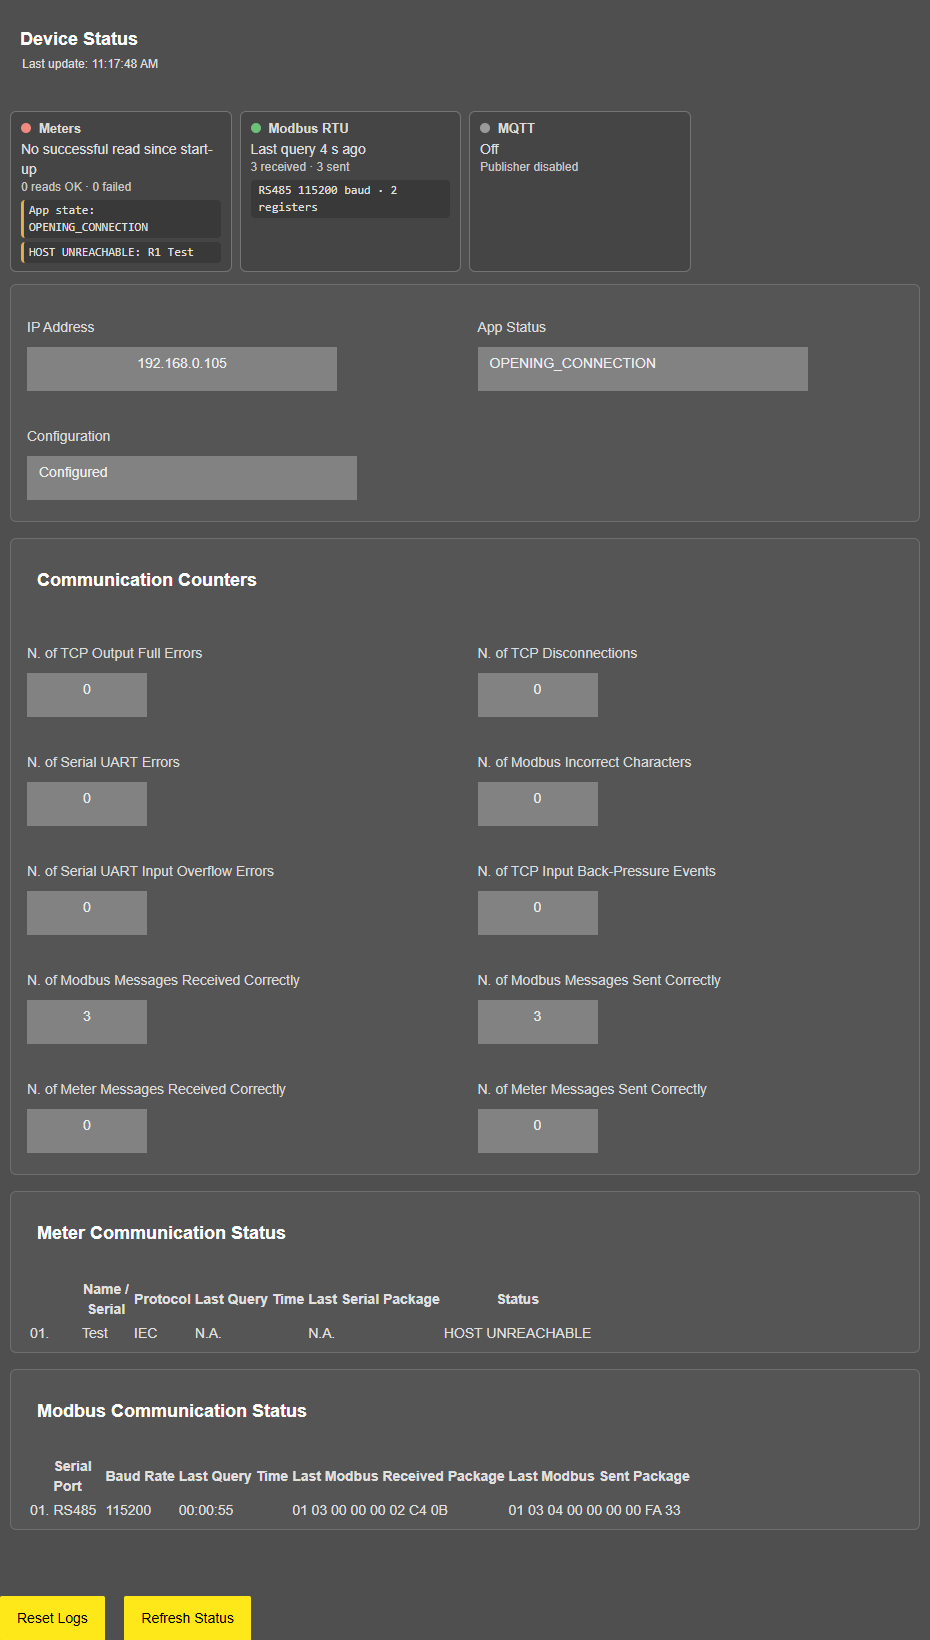Click 'Last Modbus Received Package' column header
The width and height of the screenshot is (930, 1640).
click(398, 1476)
